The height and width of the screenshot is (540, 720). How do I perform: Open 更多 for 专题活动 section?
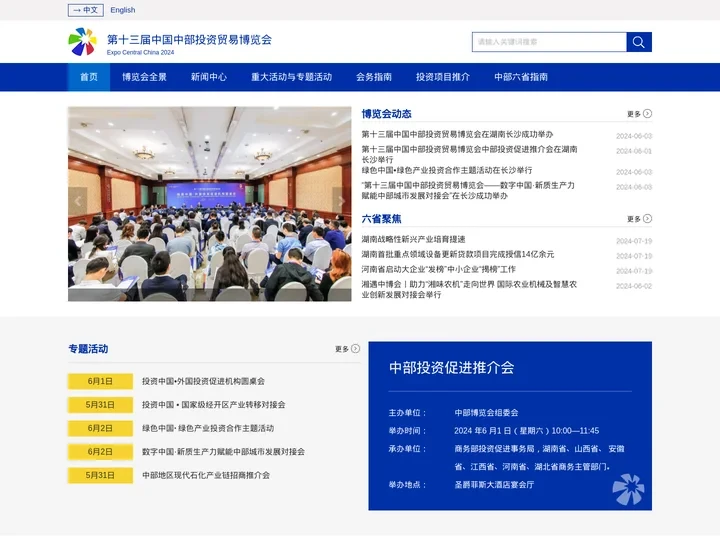(x=347, y=349)
